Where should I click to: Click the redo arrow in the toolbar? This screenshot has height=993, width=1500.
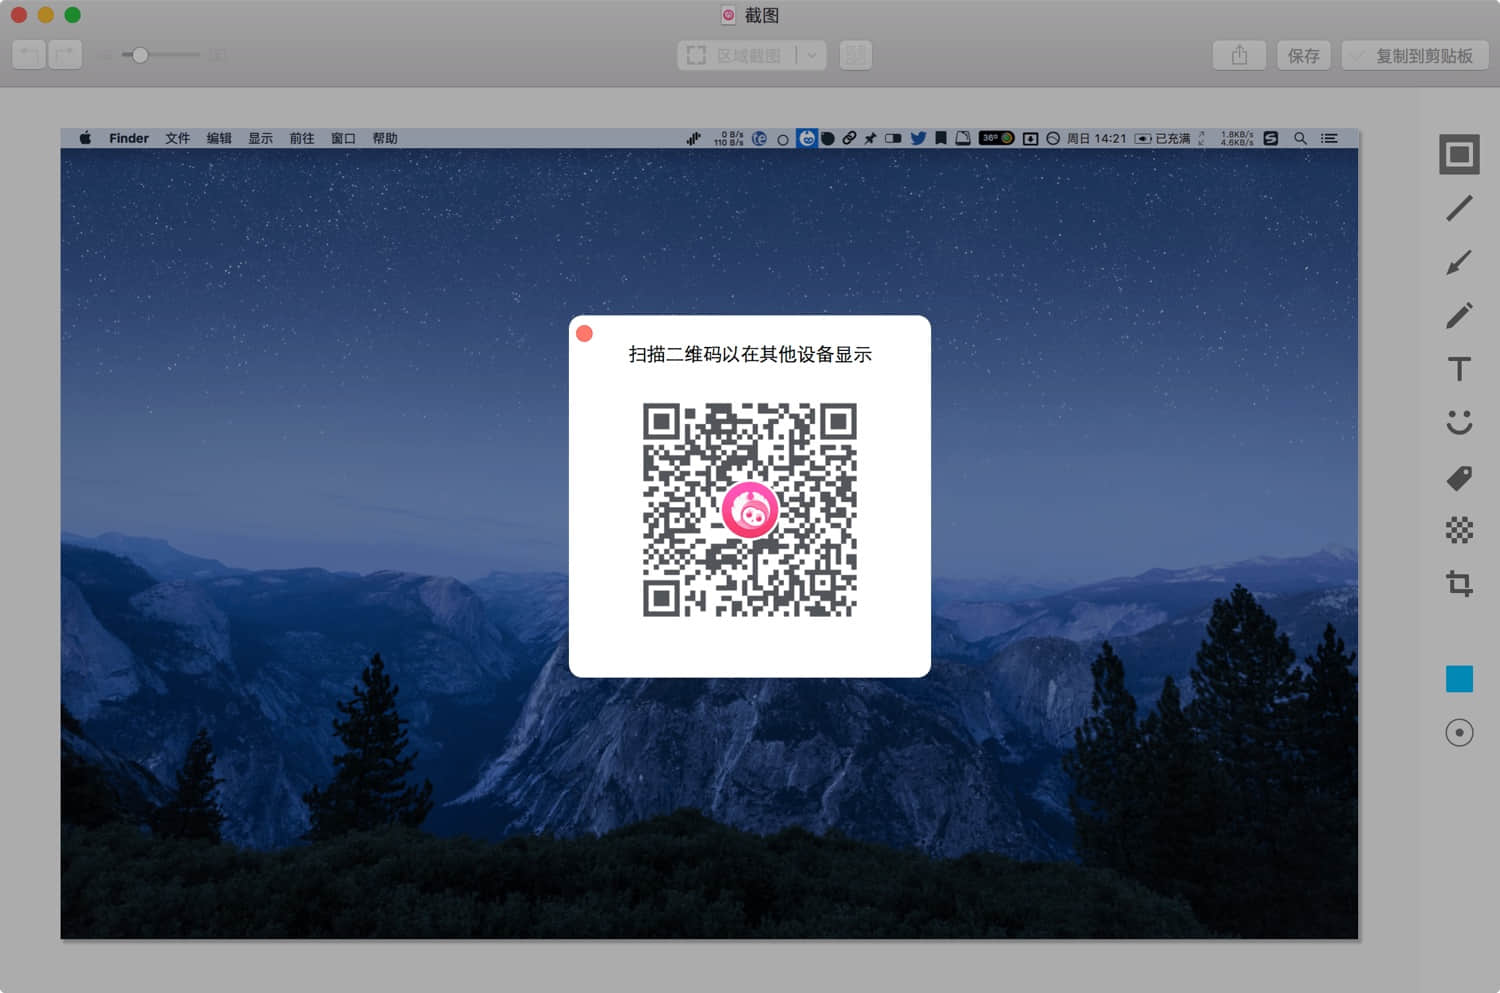[65, 55]
